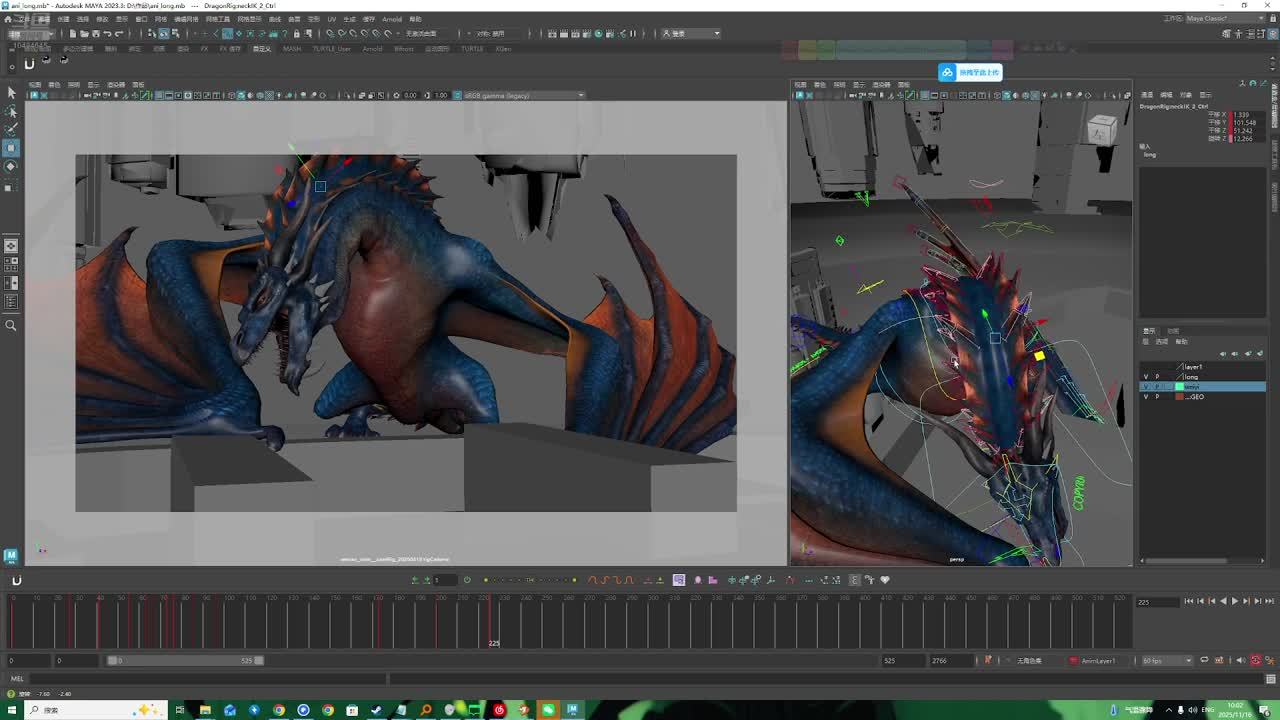Jump to start of playback range

click(x=1188, y=601)
